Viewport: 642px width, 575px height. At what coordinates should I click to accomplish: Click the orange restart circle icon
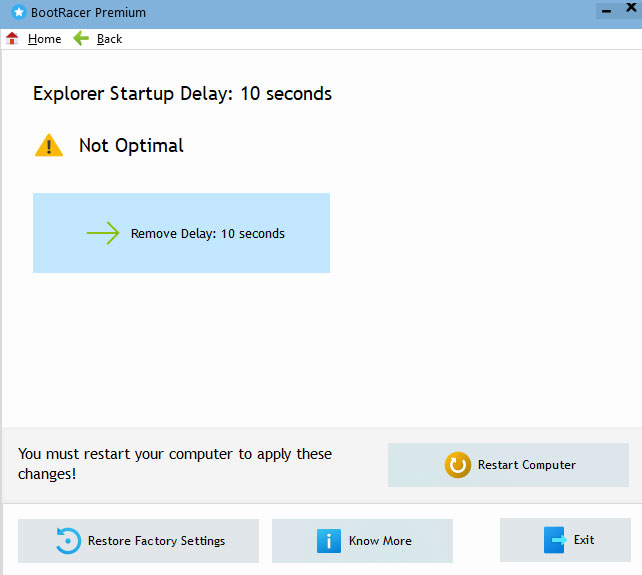pos(458,465)
